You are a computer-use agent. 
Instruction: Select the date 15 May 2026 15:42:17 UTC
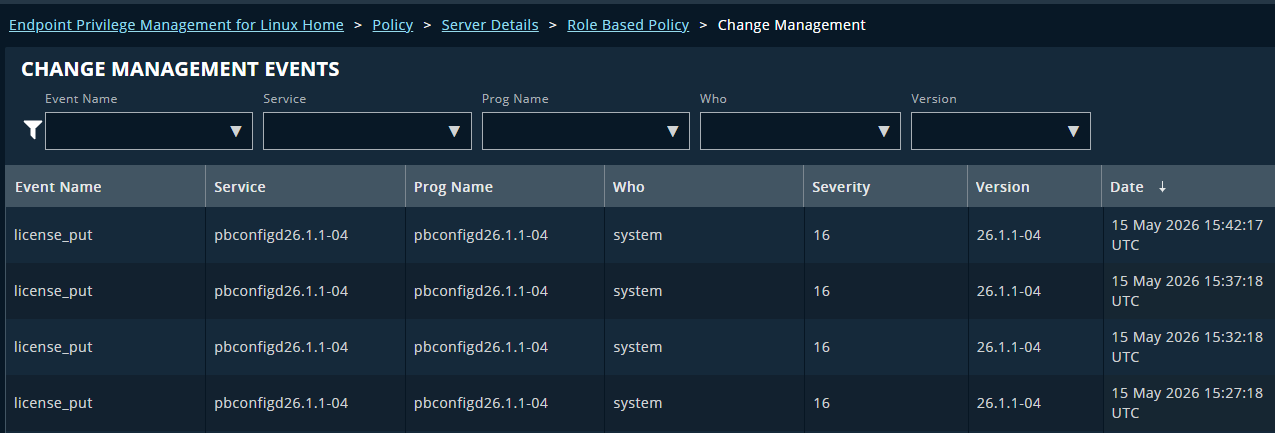(x=1187, y=235)
